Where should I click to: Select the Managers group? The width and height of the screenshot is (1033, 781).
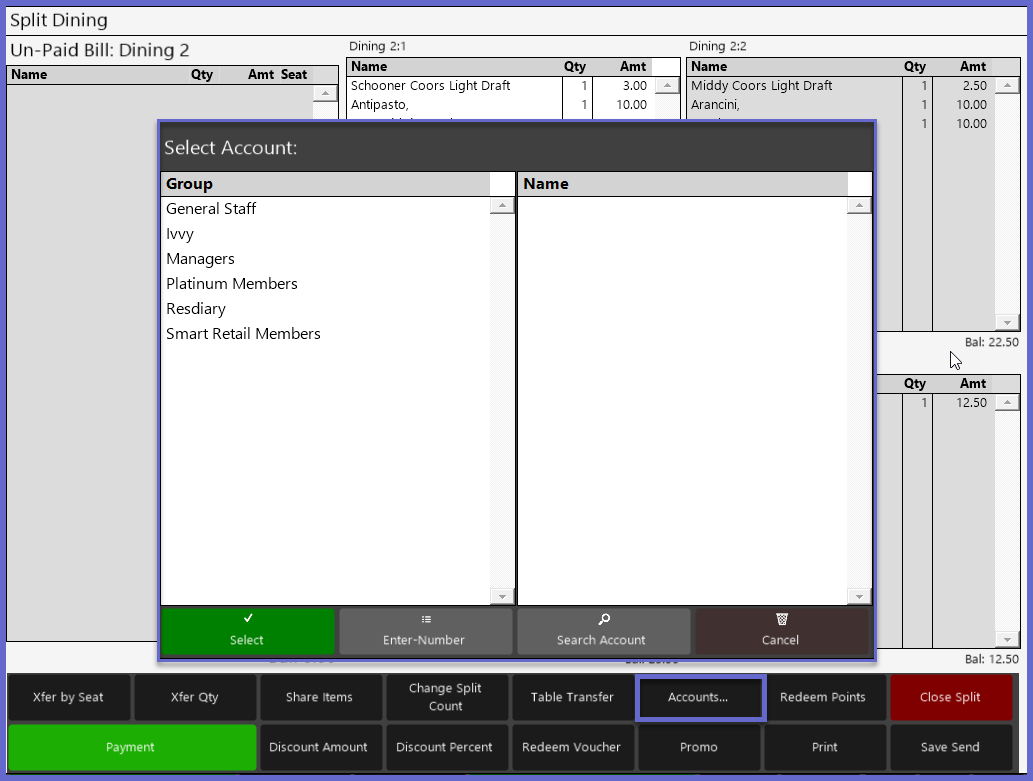coord(200,259)
